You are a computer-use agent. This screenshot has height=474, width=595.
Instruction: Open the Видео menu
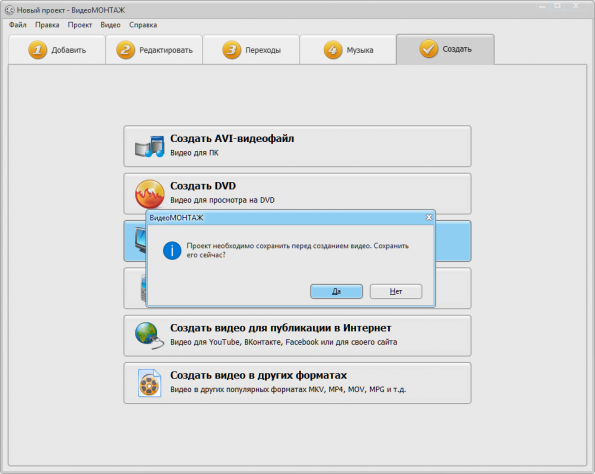pyautogui.click(x=110, y=25)
